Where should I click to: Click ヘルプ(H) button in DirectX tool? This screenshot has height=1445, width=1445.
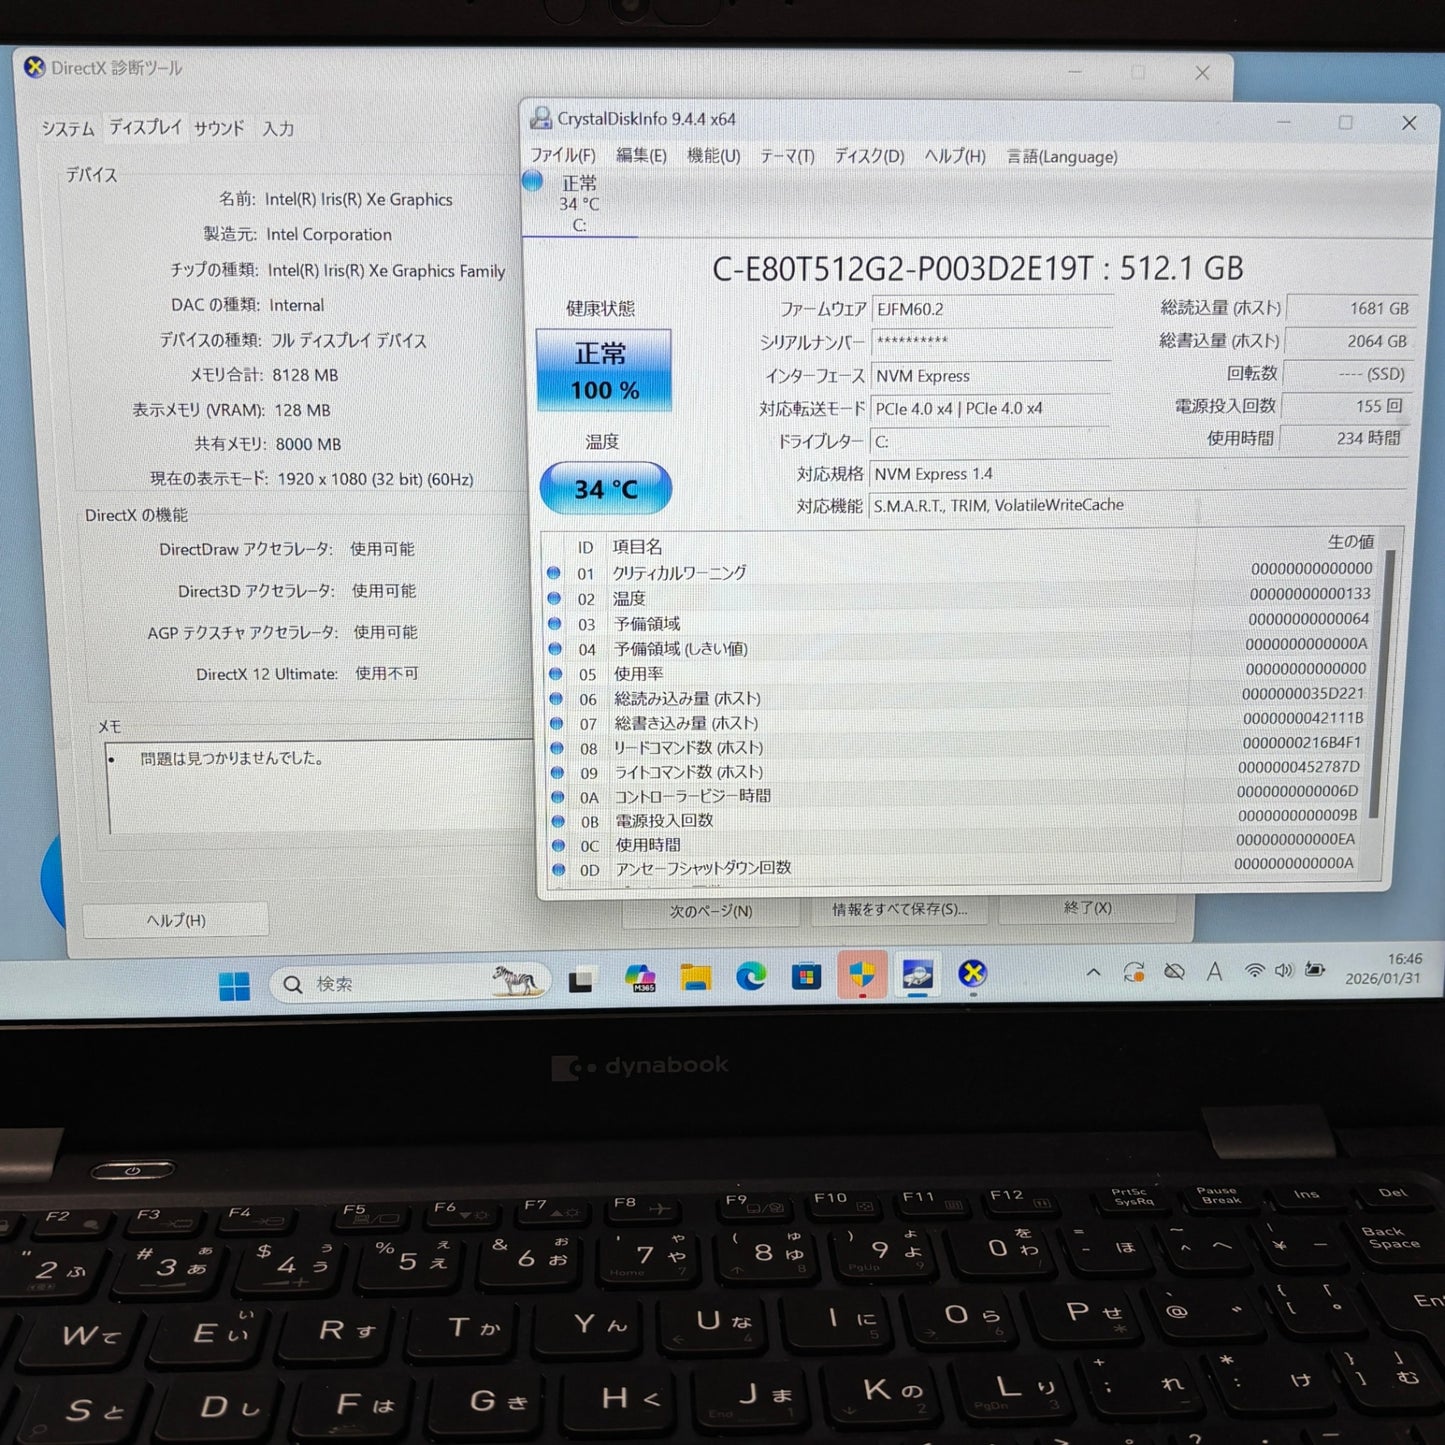click(176, 920)
